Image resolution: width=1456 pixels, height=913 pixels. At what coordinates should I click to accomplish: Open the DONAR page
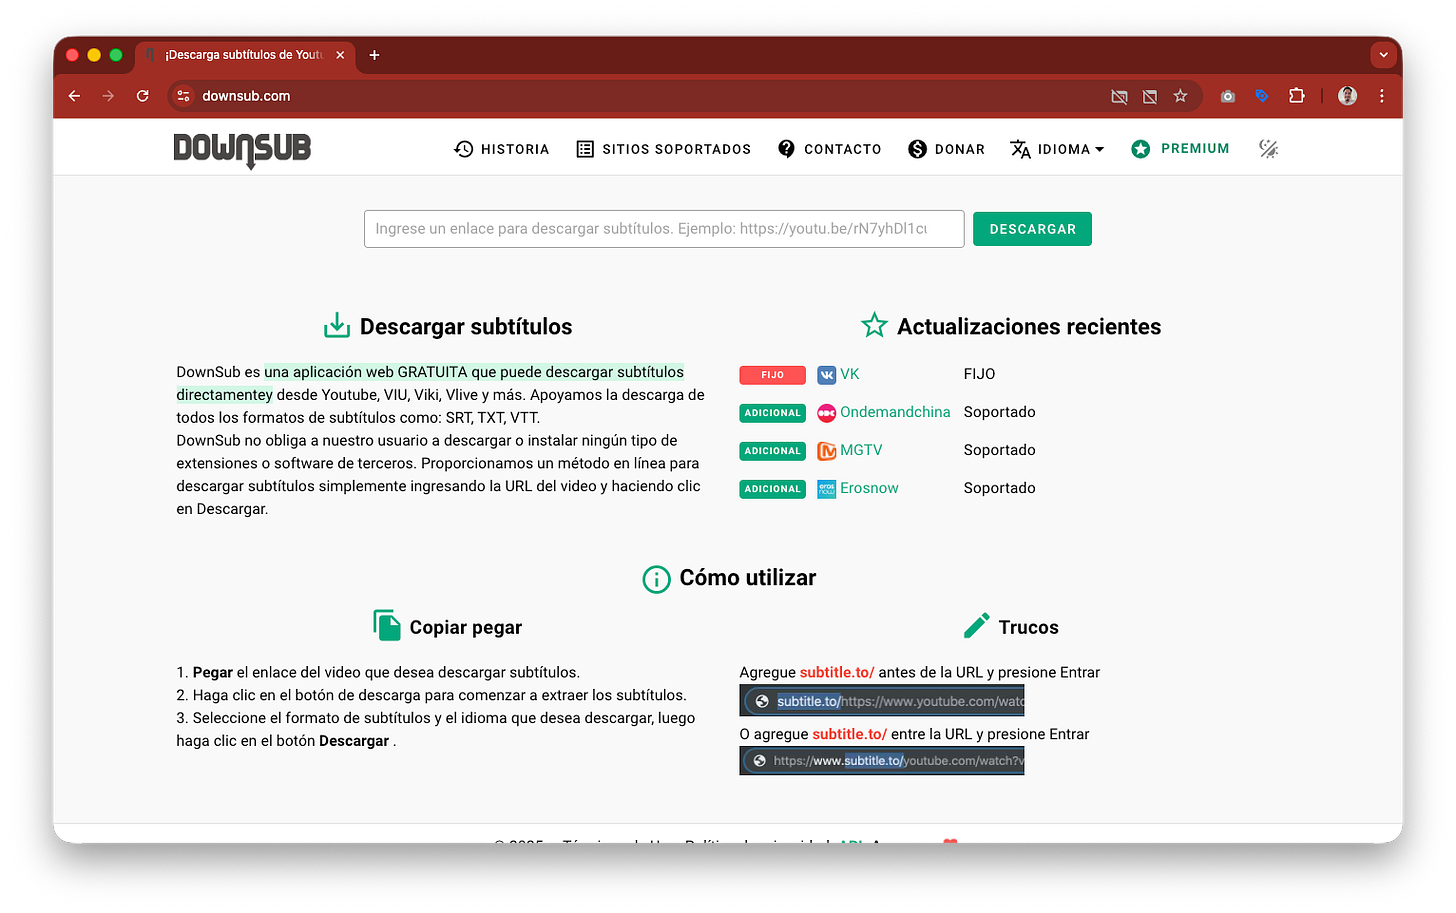click(947, 149)
